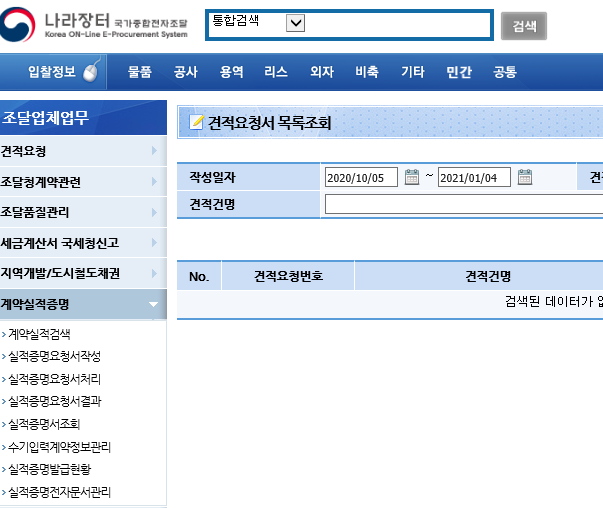
Task: Open the start date calendar picker
Action: 412,177
